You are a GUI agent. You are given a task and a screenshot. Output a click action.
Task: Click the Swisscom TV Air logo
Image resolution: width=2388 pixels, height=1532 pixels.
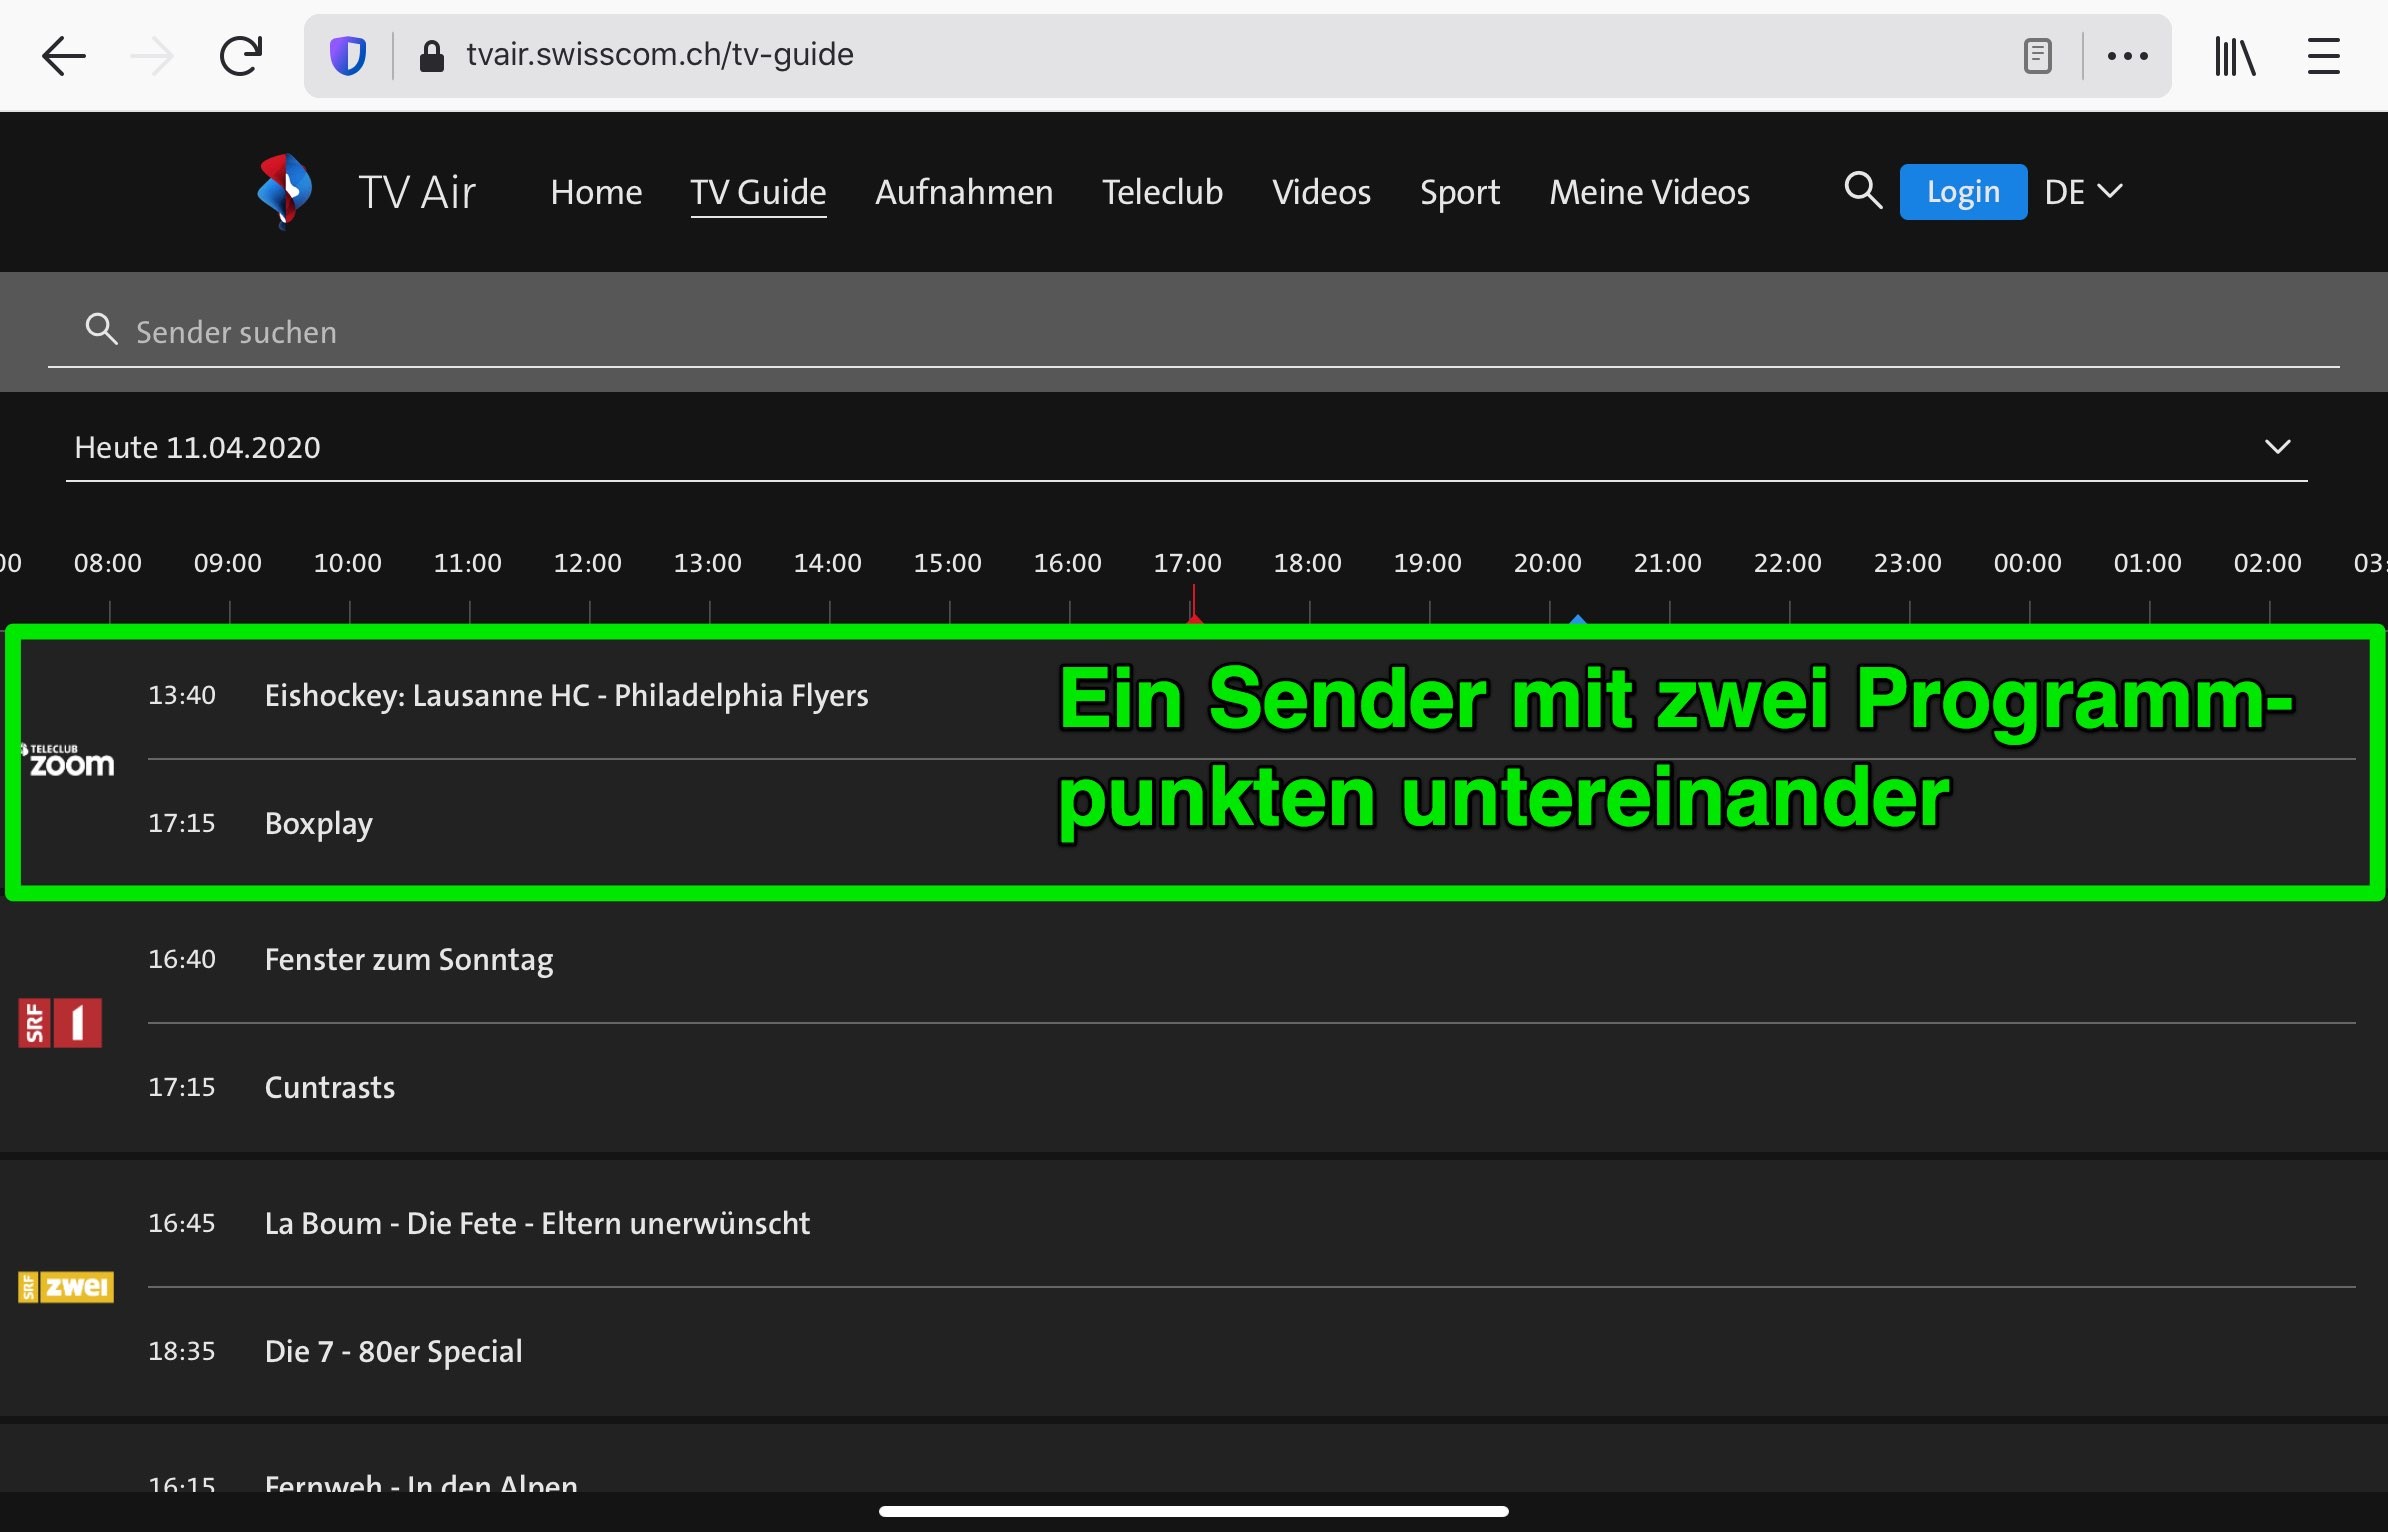coord(286,190)
